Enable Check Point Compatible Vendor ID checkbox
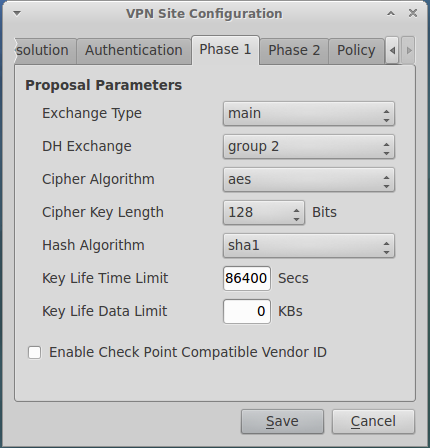The height and width of the screenshot is (448, 430). click(35, 352)
